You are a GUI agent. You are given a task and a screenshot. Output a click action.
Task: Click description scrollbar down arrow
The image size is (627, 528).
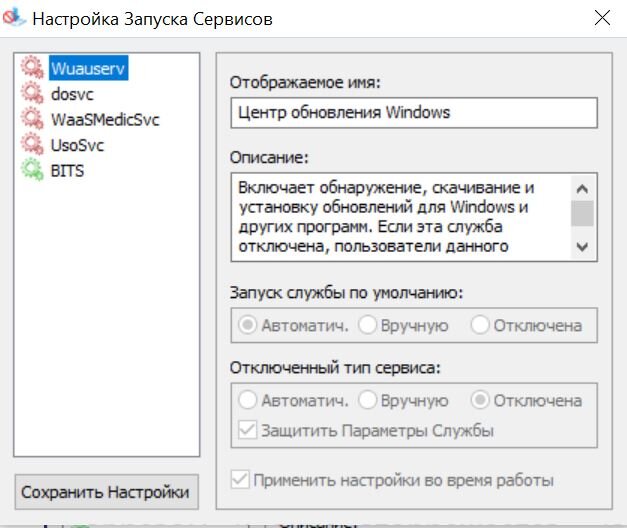coord(582,246)
